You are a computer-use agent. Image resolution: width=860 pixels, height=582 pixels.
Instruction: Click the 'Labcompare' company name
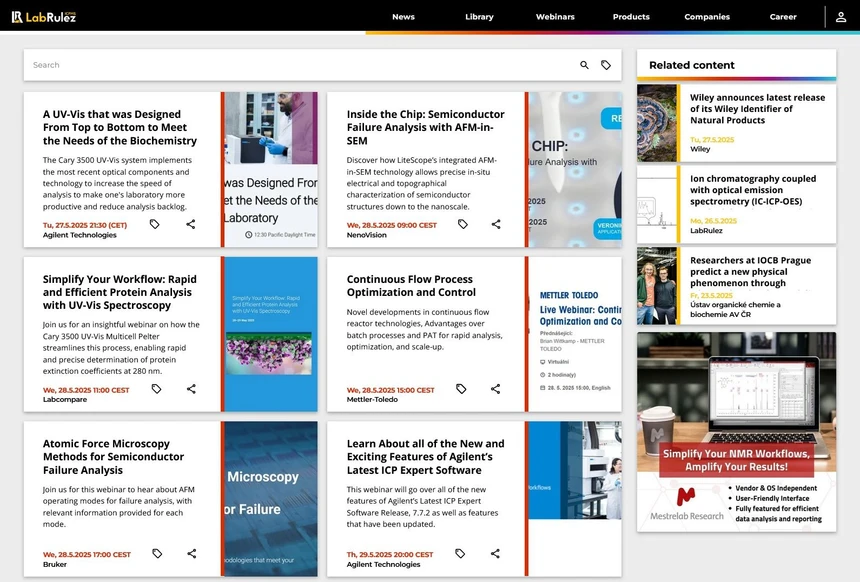tap(65, 399)
